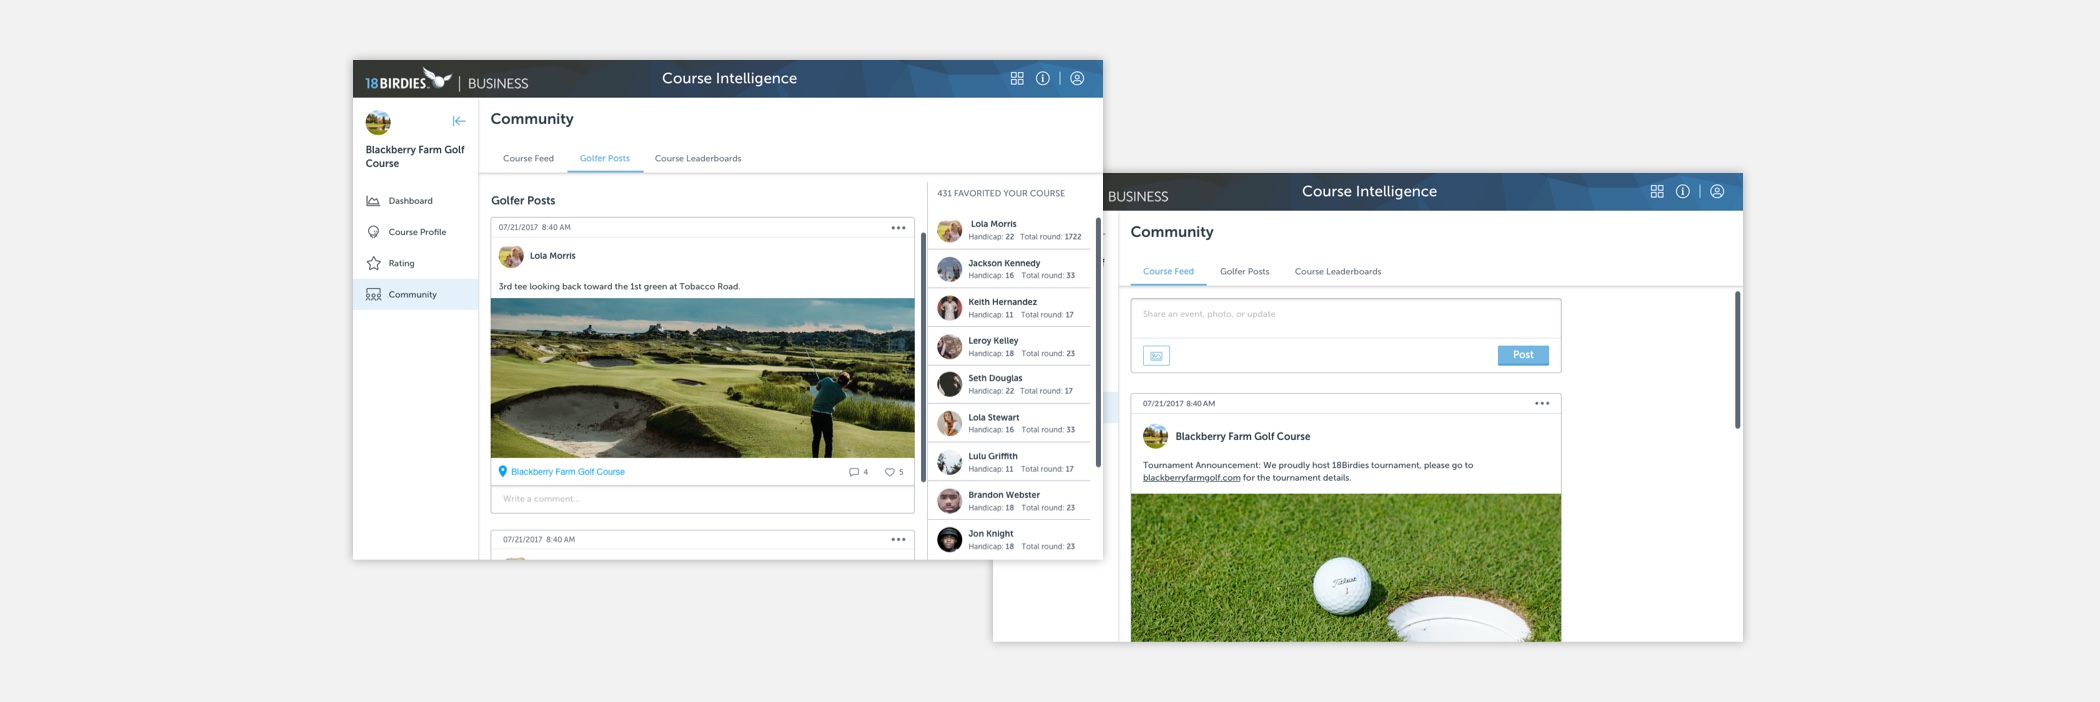The width and height of the screenshot is (2100, 702).
Task: Click the info icon in right window header
Action: tap(1683, 192)
